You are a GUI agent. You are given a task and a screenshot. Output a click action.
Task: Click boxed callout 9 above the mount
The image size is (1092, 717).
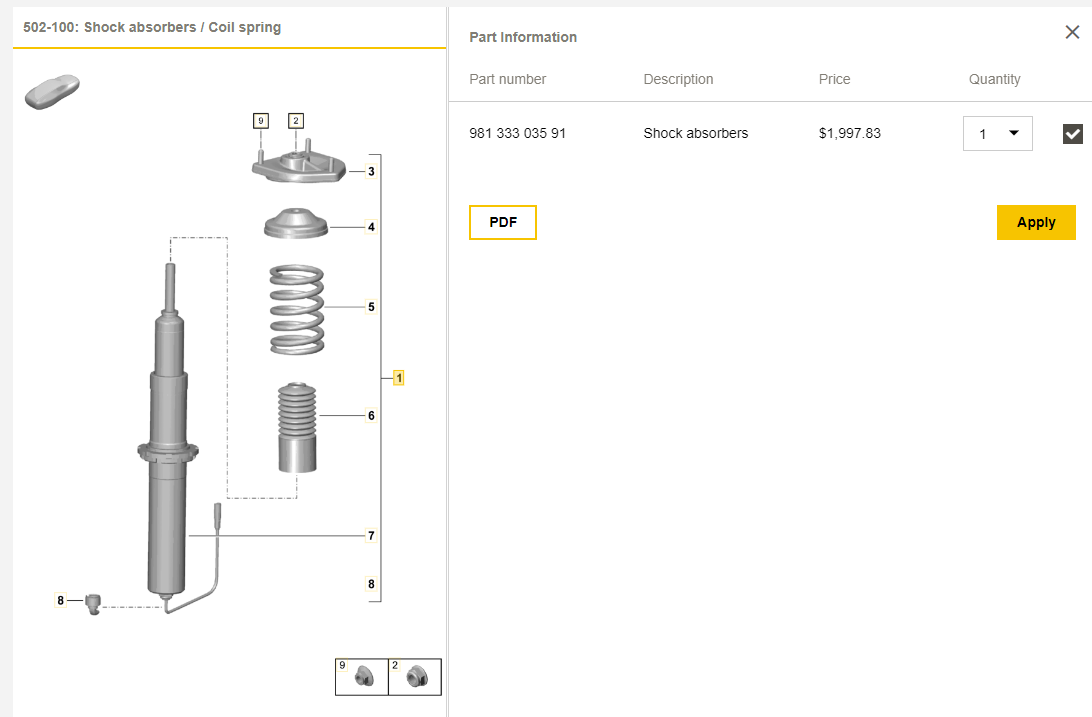[x=260, y=121]
